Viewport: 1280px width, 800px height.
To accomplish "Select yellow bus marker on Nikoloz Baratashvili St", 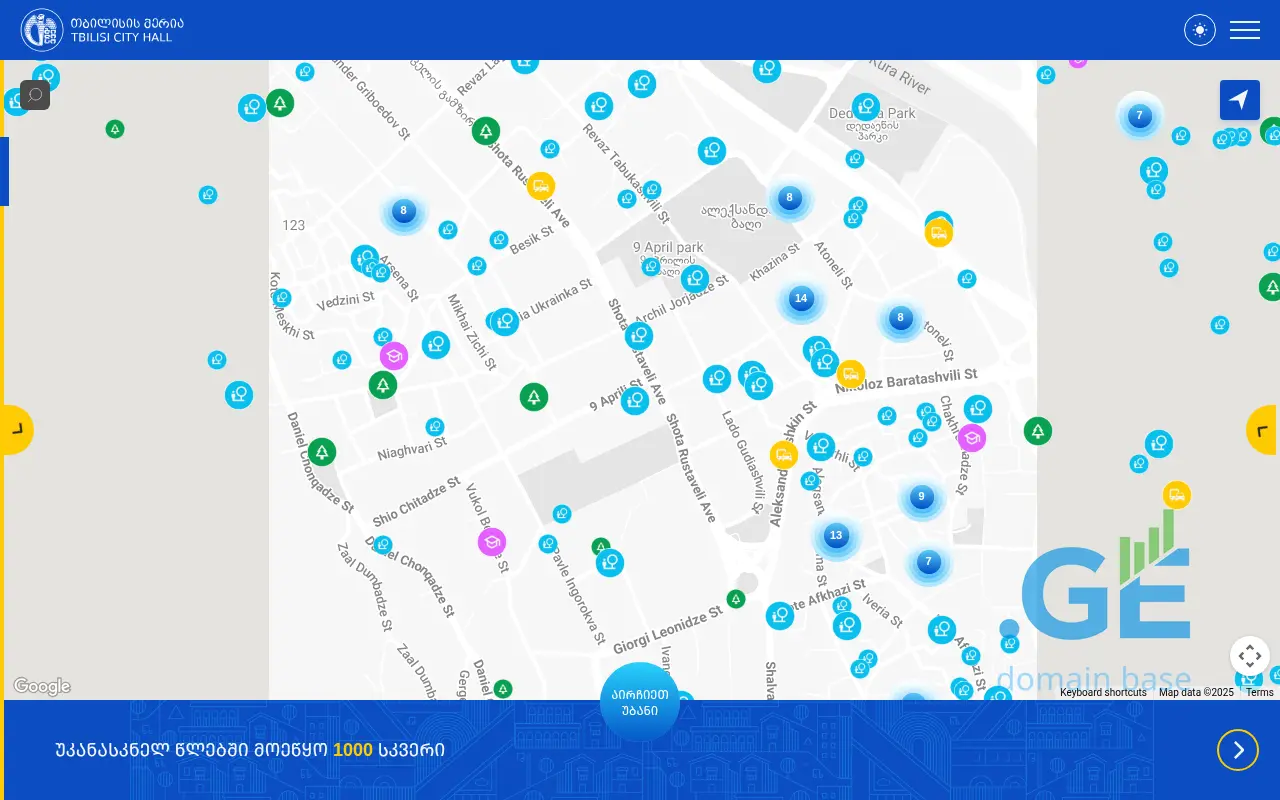I will tap(850, 374).
